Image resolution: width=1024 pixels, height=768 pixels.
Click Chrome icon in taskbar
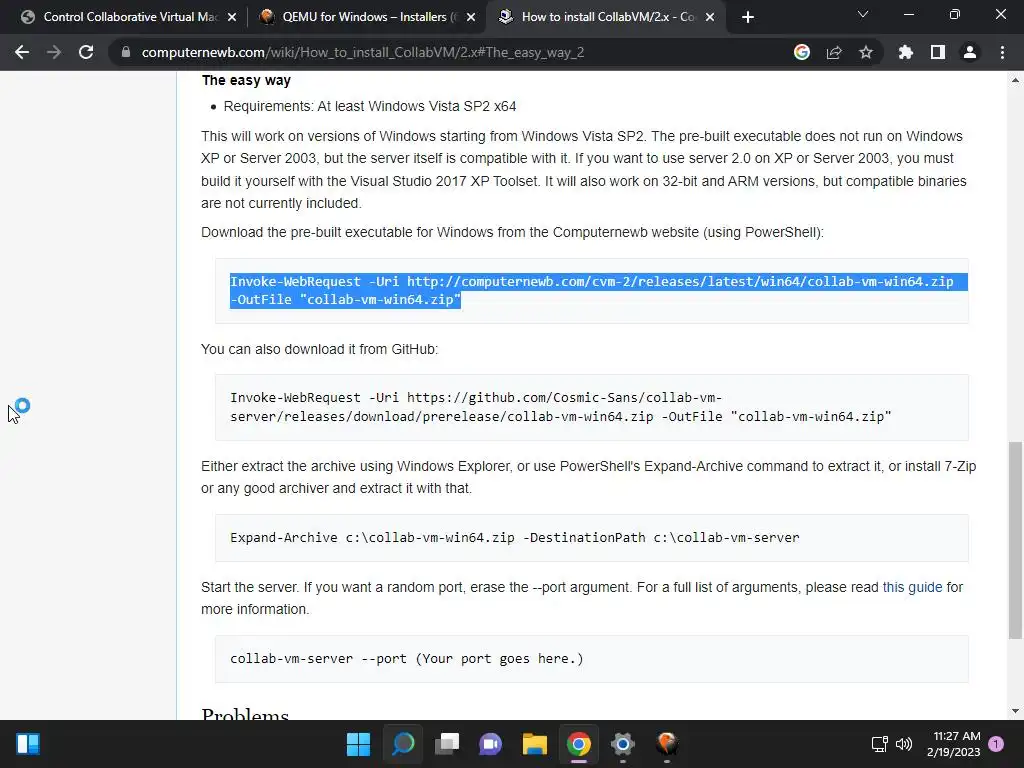tap(579, 744)
